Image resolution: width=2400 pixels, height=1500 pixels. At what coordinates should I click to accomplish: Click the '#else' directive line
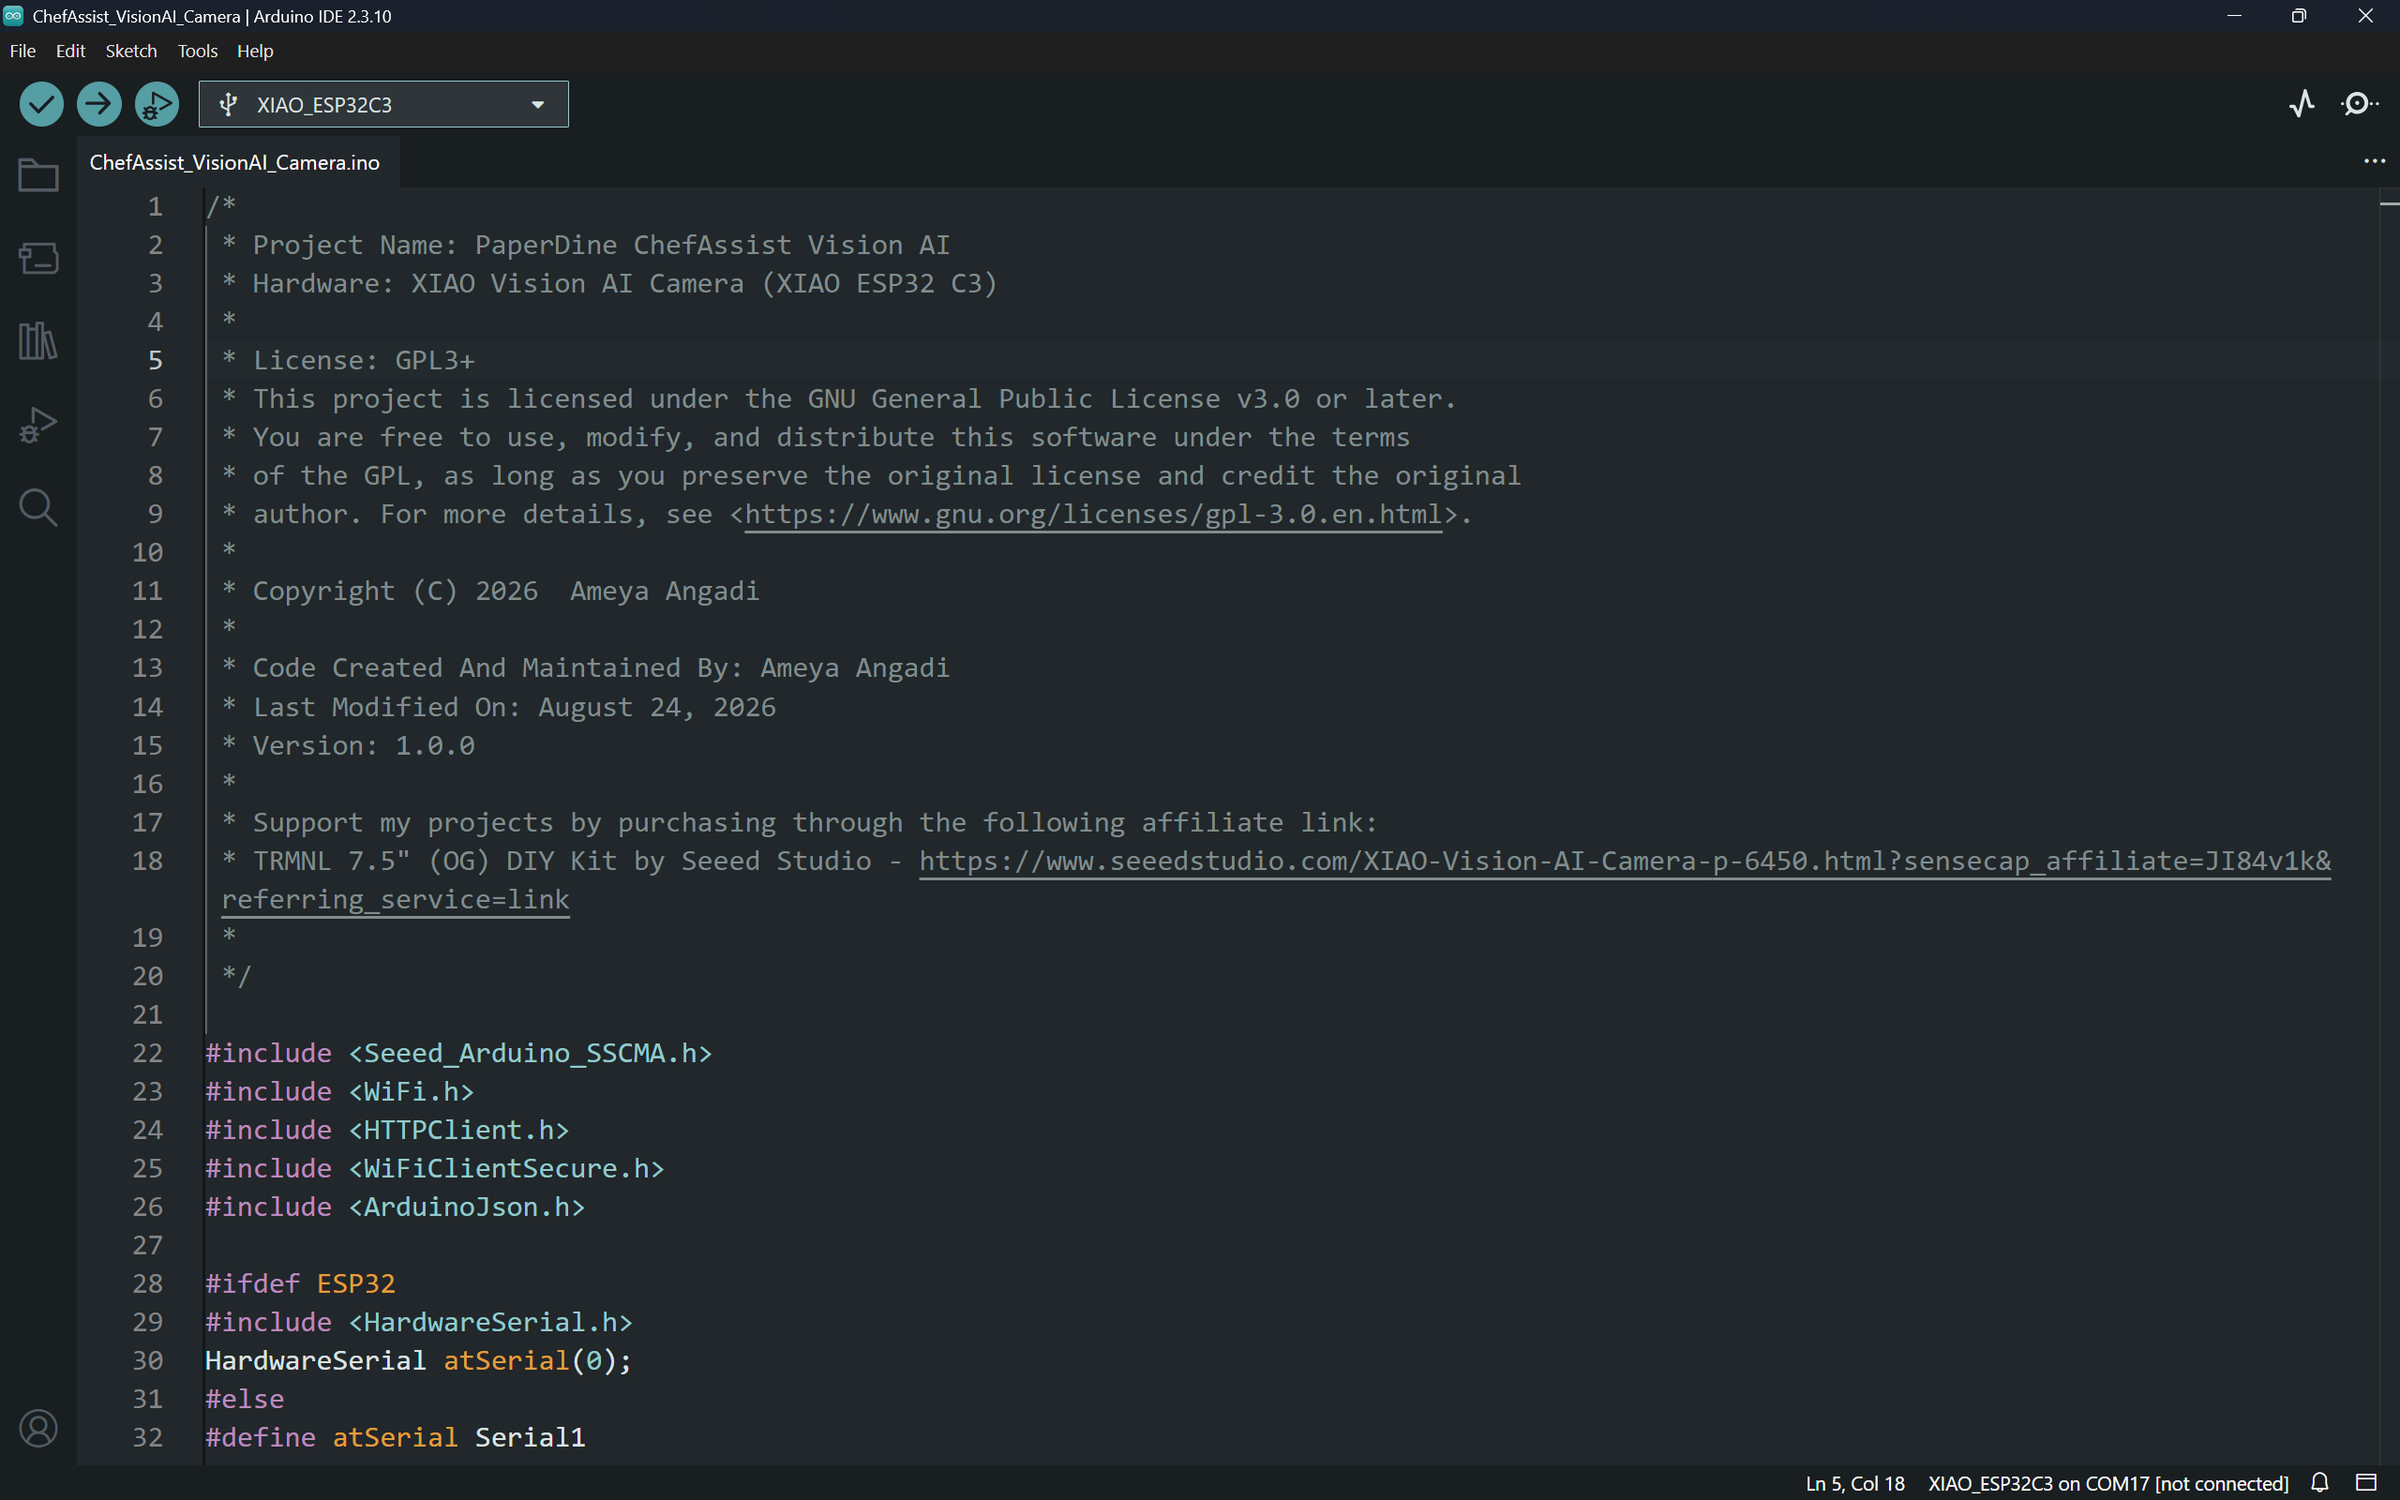pos(244,1399)
